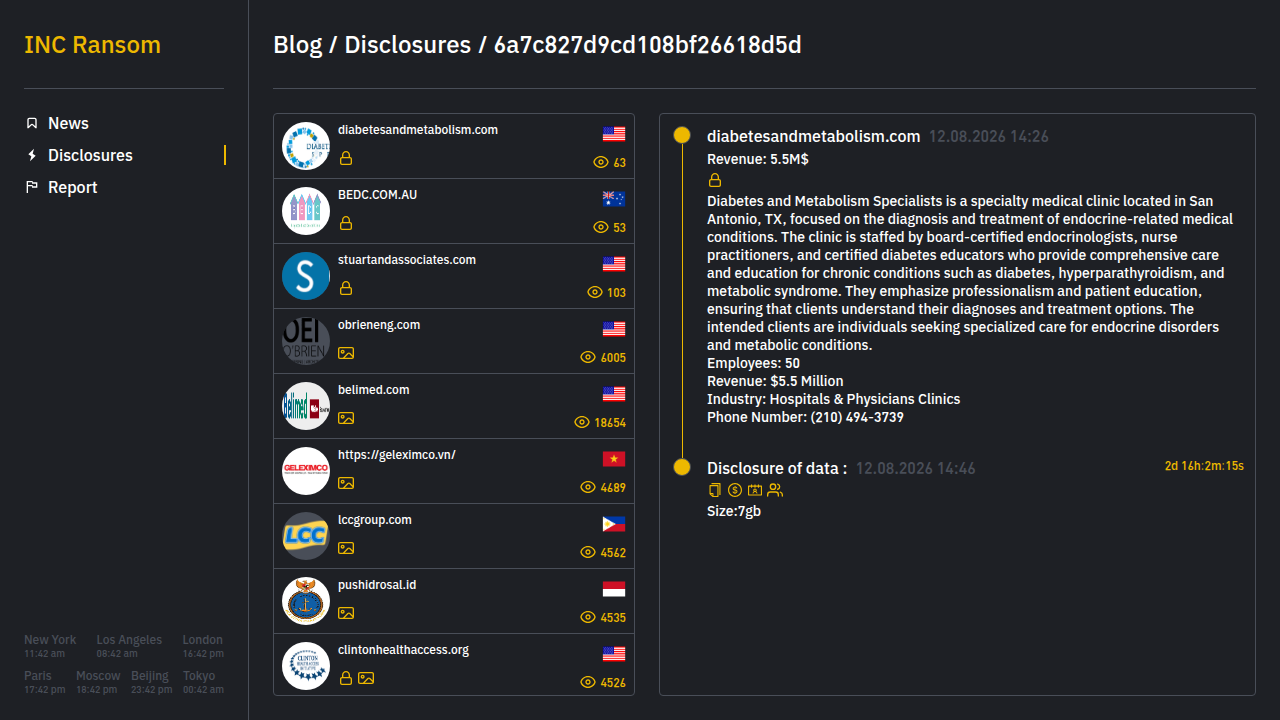Click the dollar coin icon under Disclosure of data
The width and height of the screenshot is (1280, 720).
click(735, 490)
